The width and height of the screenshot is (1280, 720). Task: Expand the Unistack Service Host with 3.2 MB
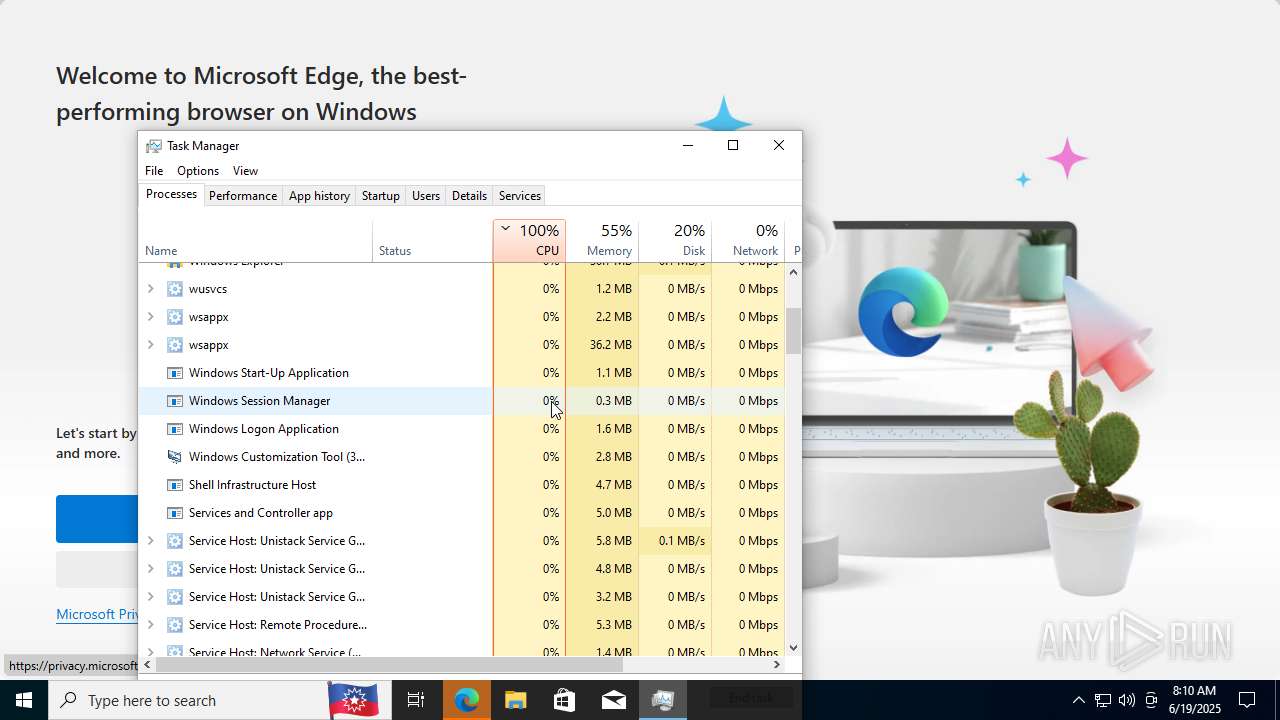150,597
